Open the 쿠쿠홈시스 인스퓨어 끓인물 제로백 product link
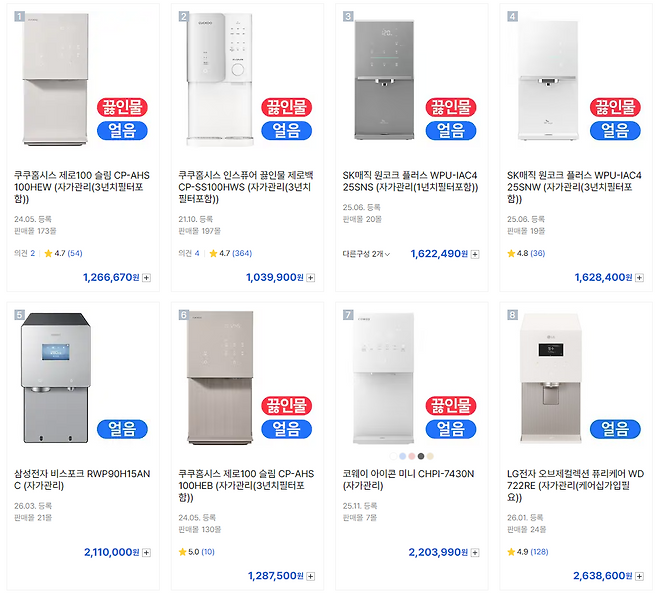This screenshot has height=595, width=658. (x=243, y=187)
